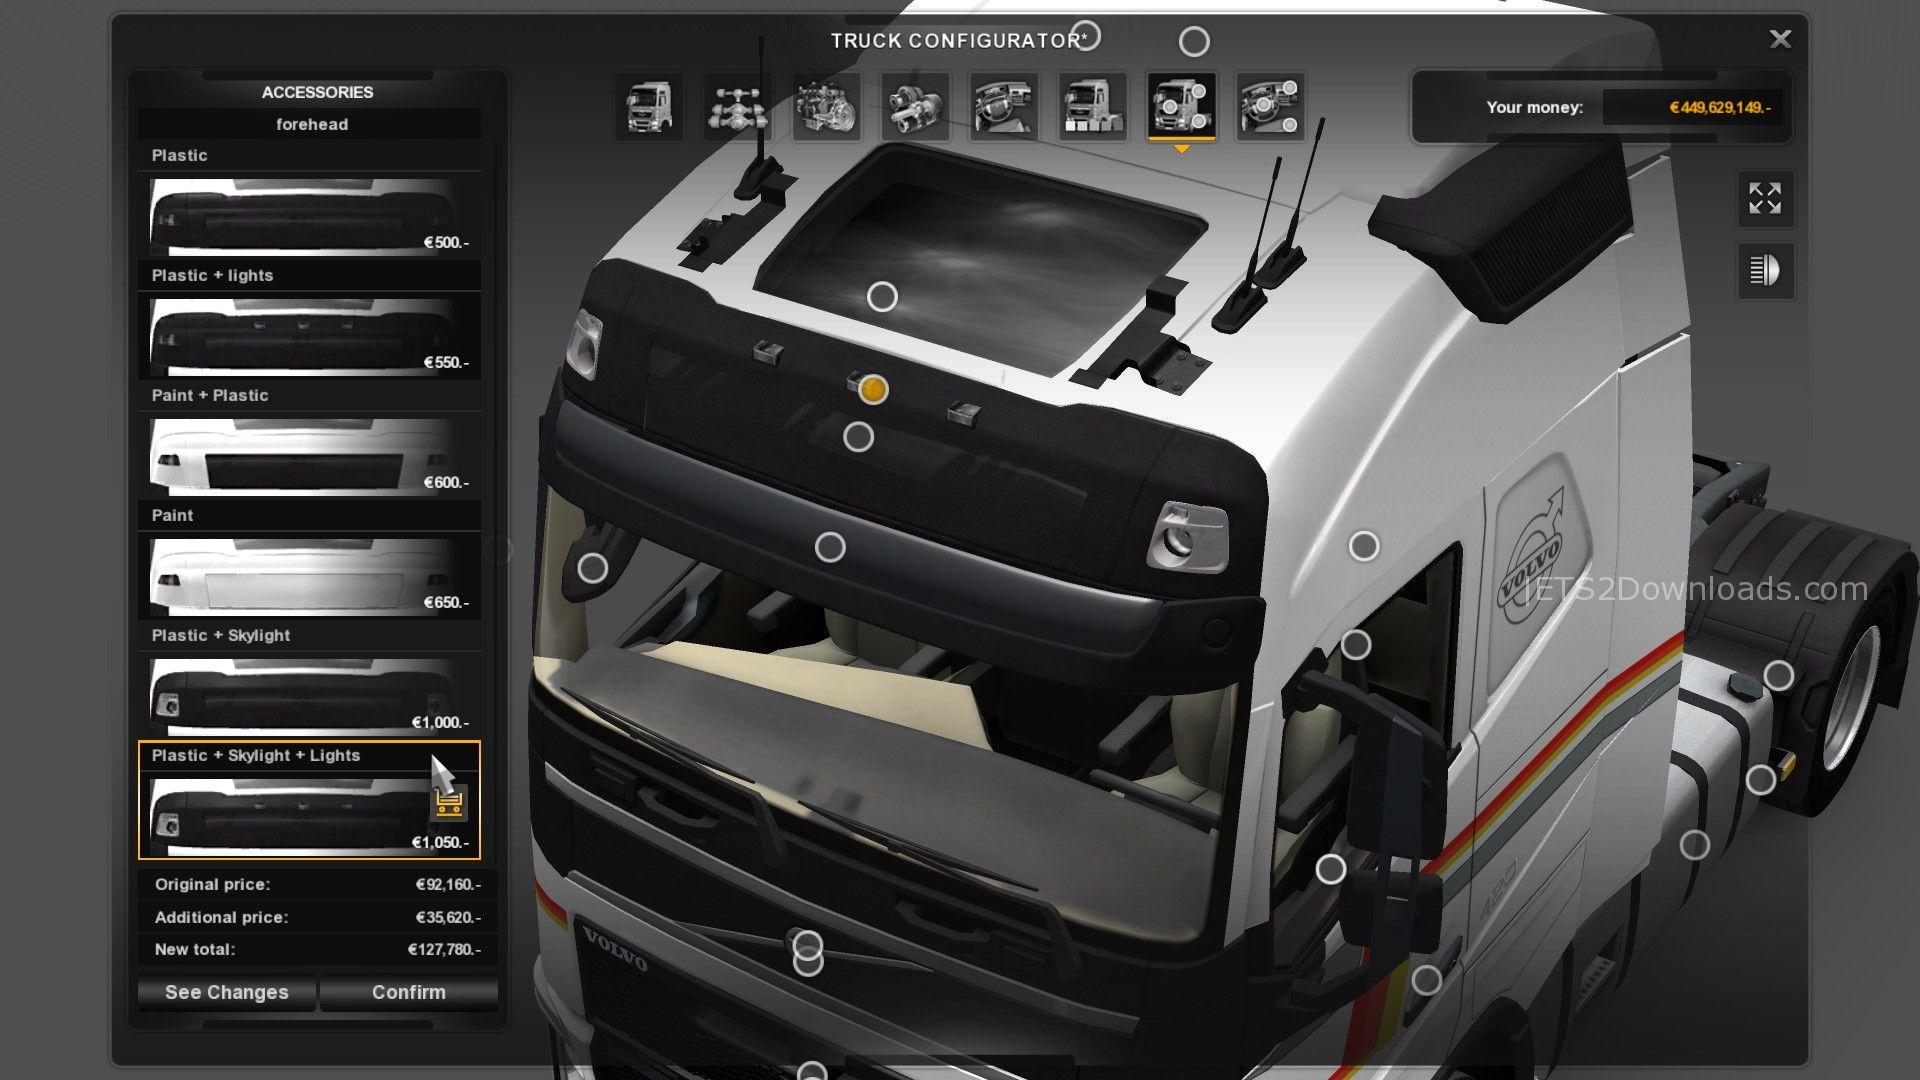Screen dimensions: 1920x1080
Task: Open the chassis category icon
Action: point(737,106)
